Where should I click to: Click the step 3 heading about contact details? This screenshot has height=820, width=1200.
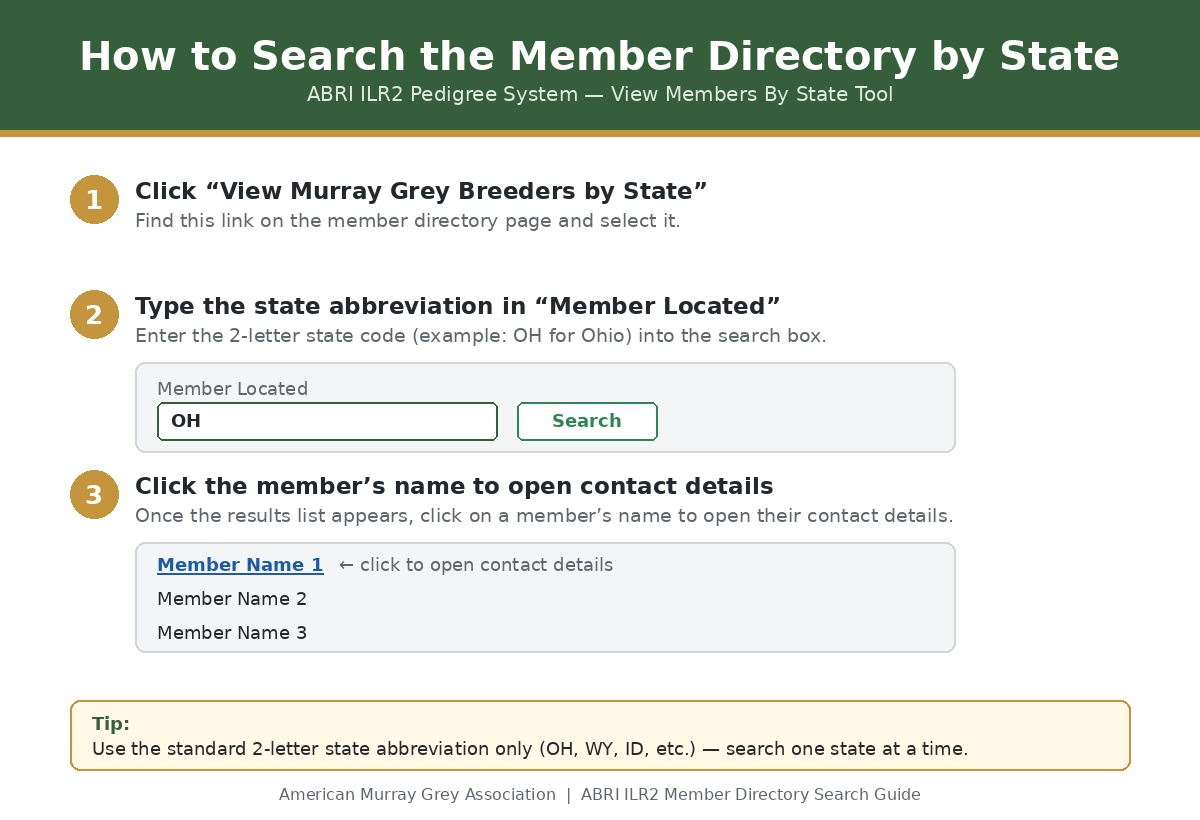454,487
